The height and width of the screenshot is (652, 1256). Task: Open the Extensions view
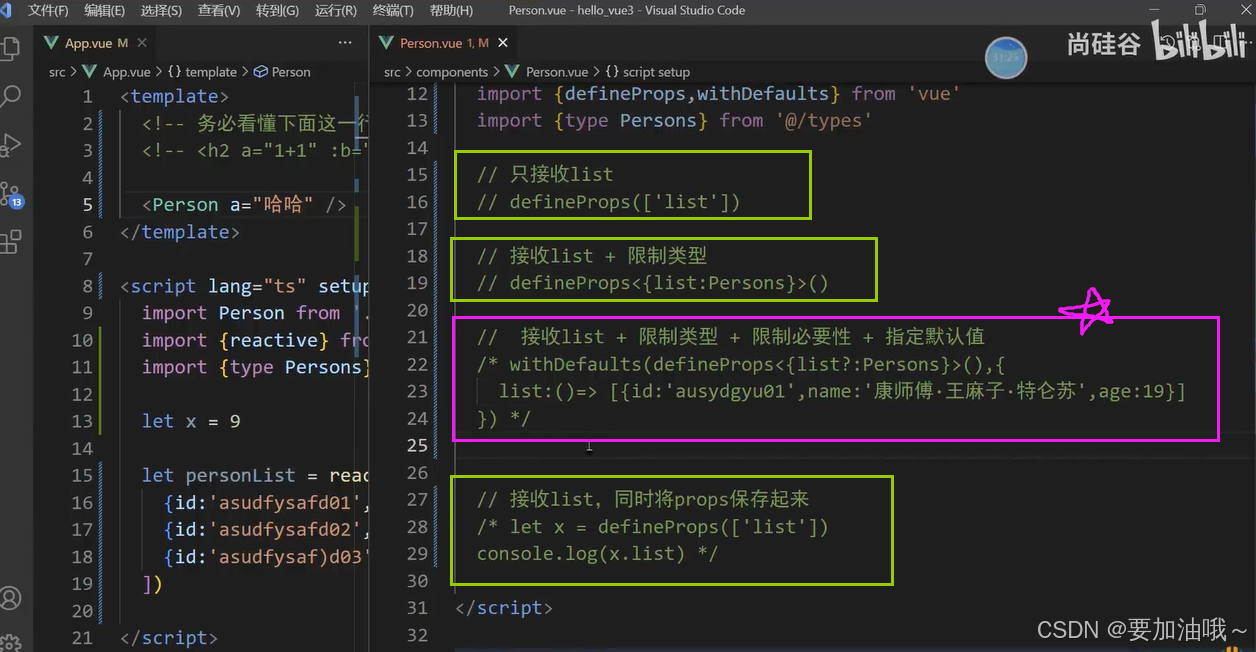[x=10, y=241]
